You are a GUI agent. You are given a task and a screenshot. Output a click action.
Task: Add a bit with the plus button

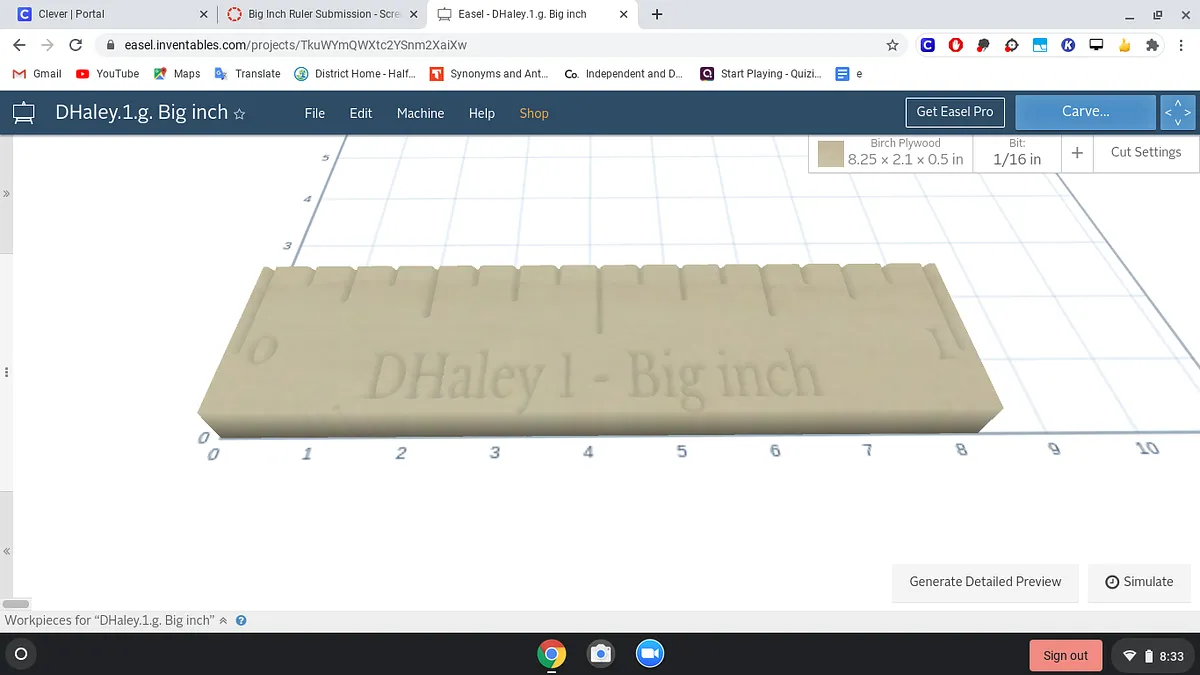pyautogui.click(x=1077, y=153)
